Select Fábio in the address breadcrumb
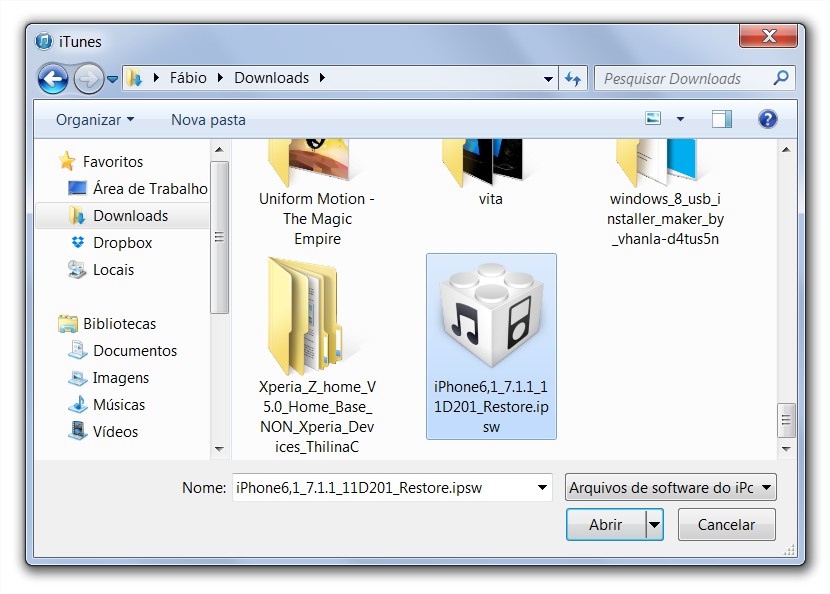 click(188, 78)
